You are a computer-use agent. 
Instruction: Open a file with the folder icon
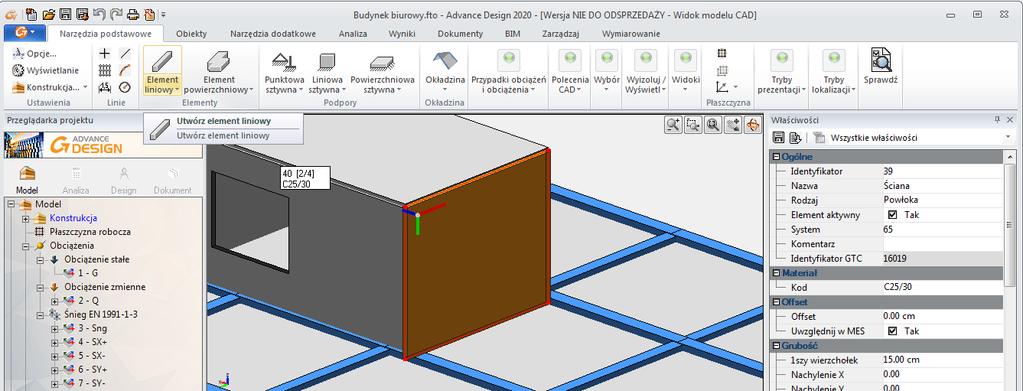(48, 13)
